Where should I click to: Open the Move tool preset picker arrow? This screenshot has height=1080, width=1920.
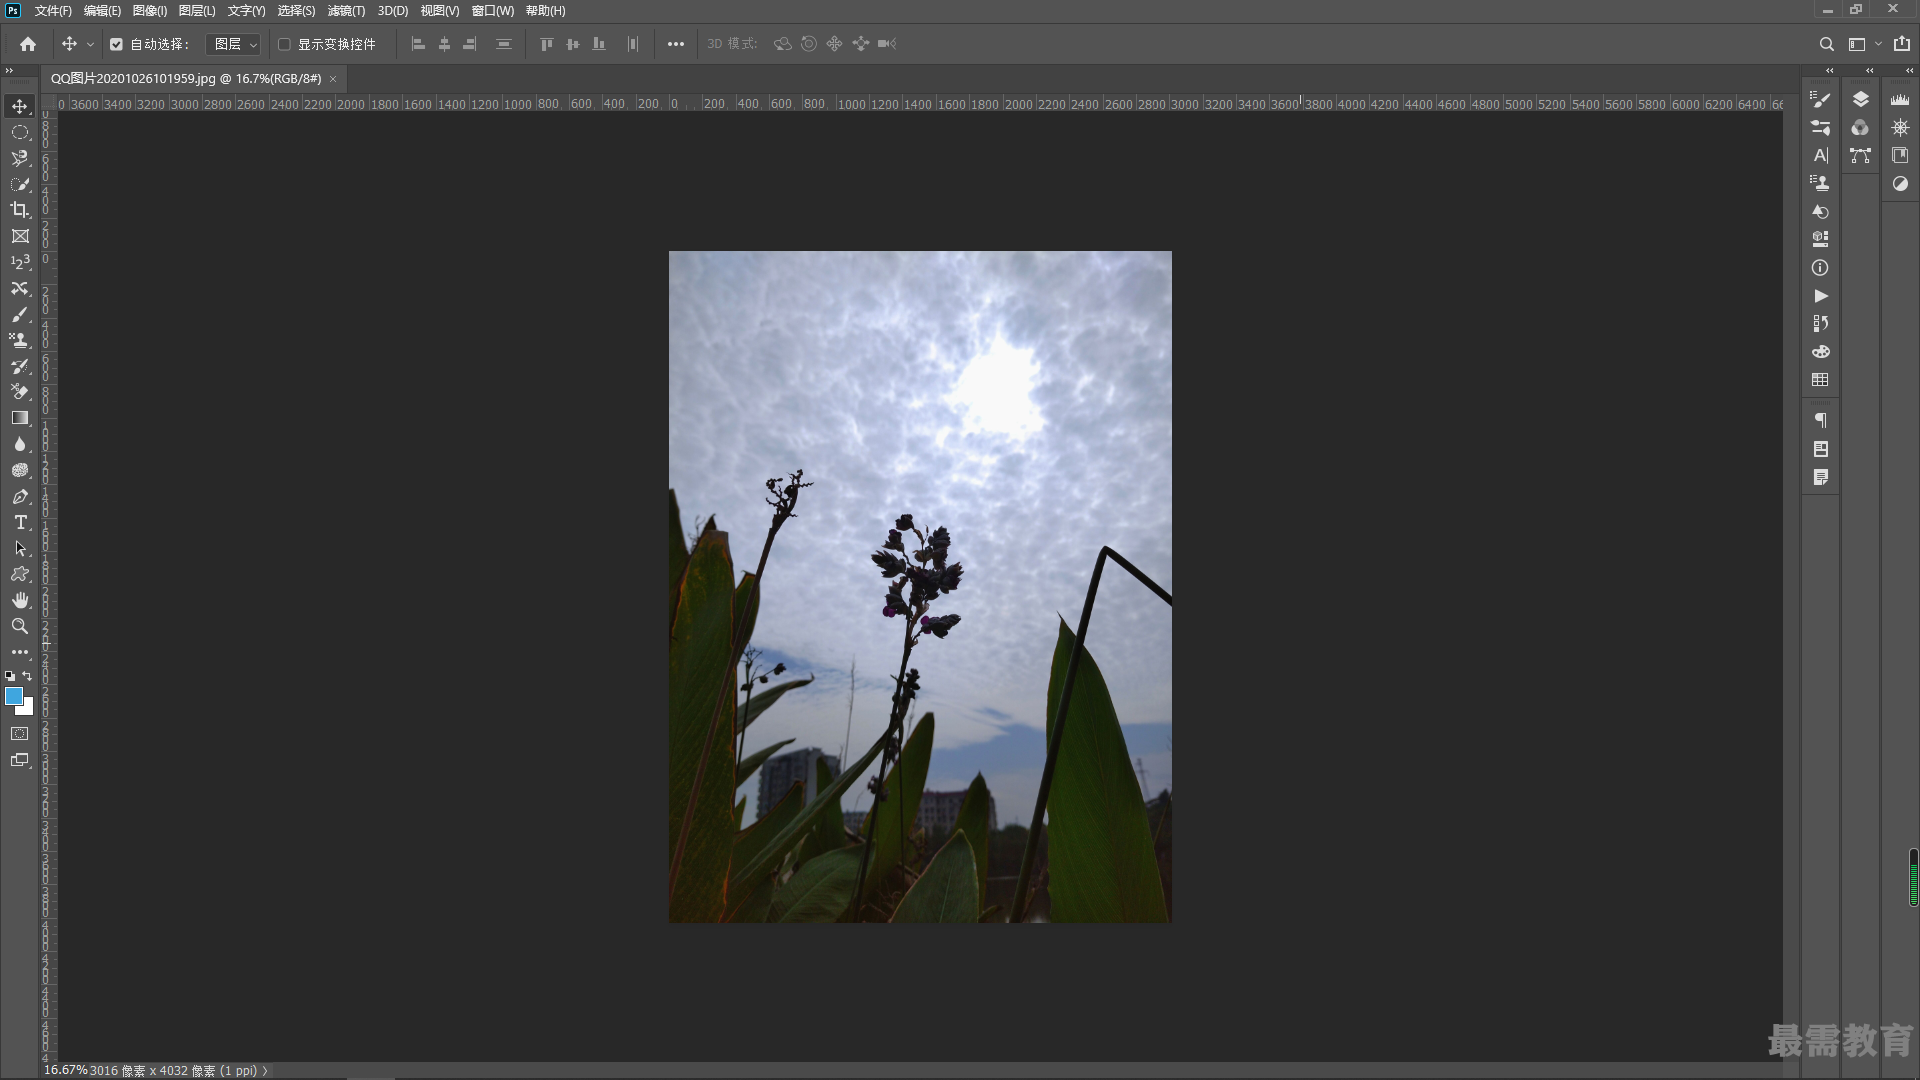coord(90,44)
